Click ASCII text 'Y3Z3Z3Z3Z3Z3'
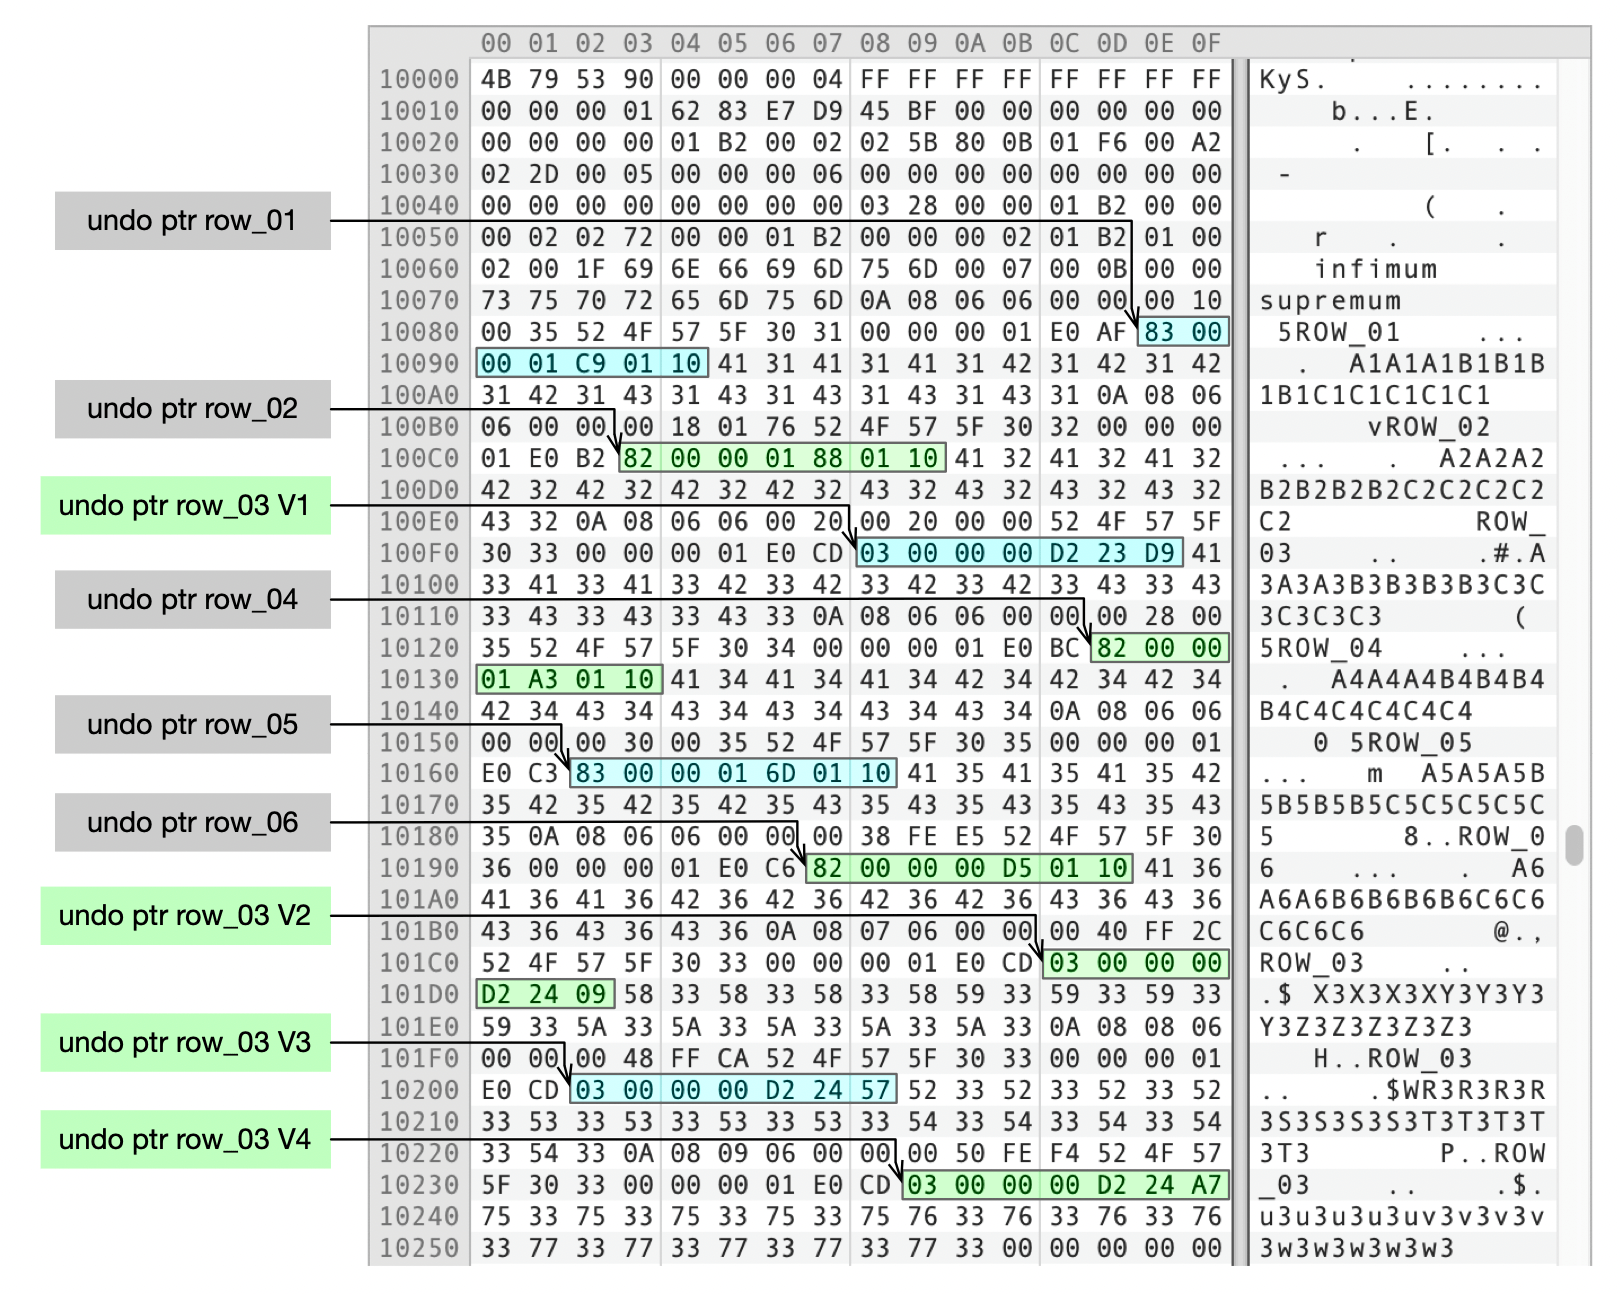 (1366, 1027)
